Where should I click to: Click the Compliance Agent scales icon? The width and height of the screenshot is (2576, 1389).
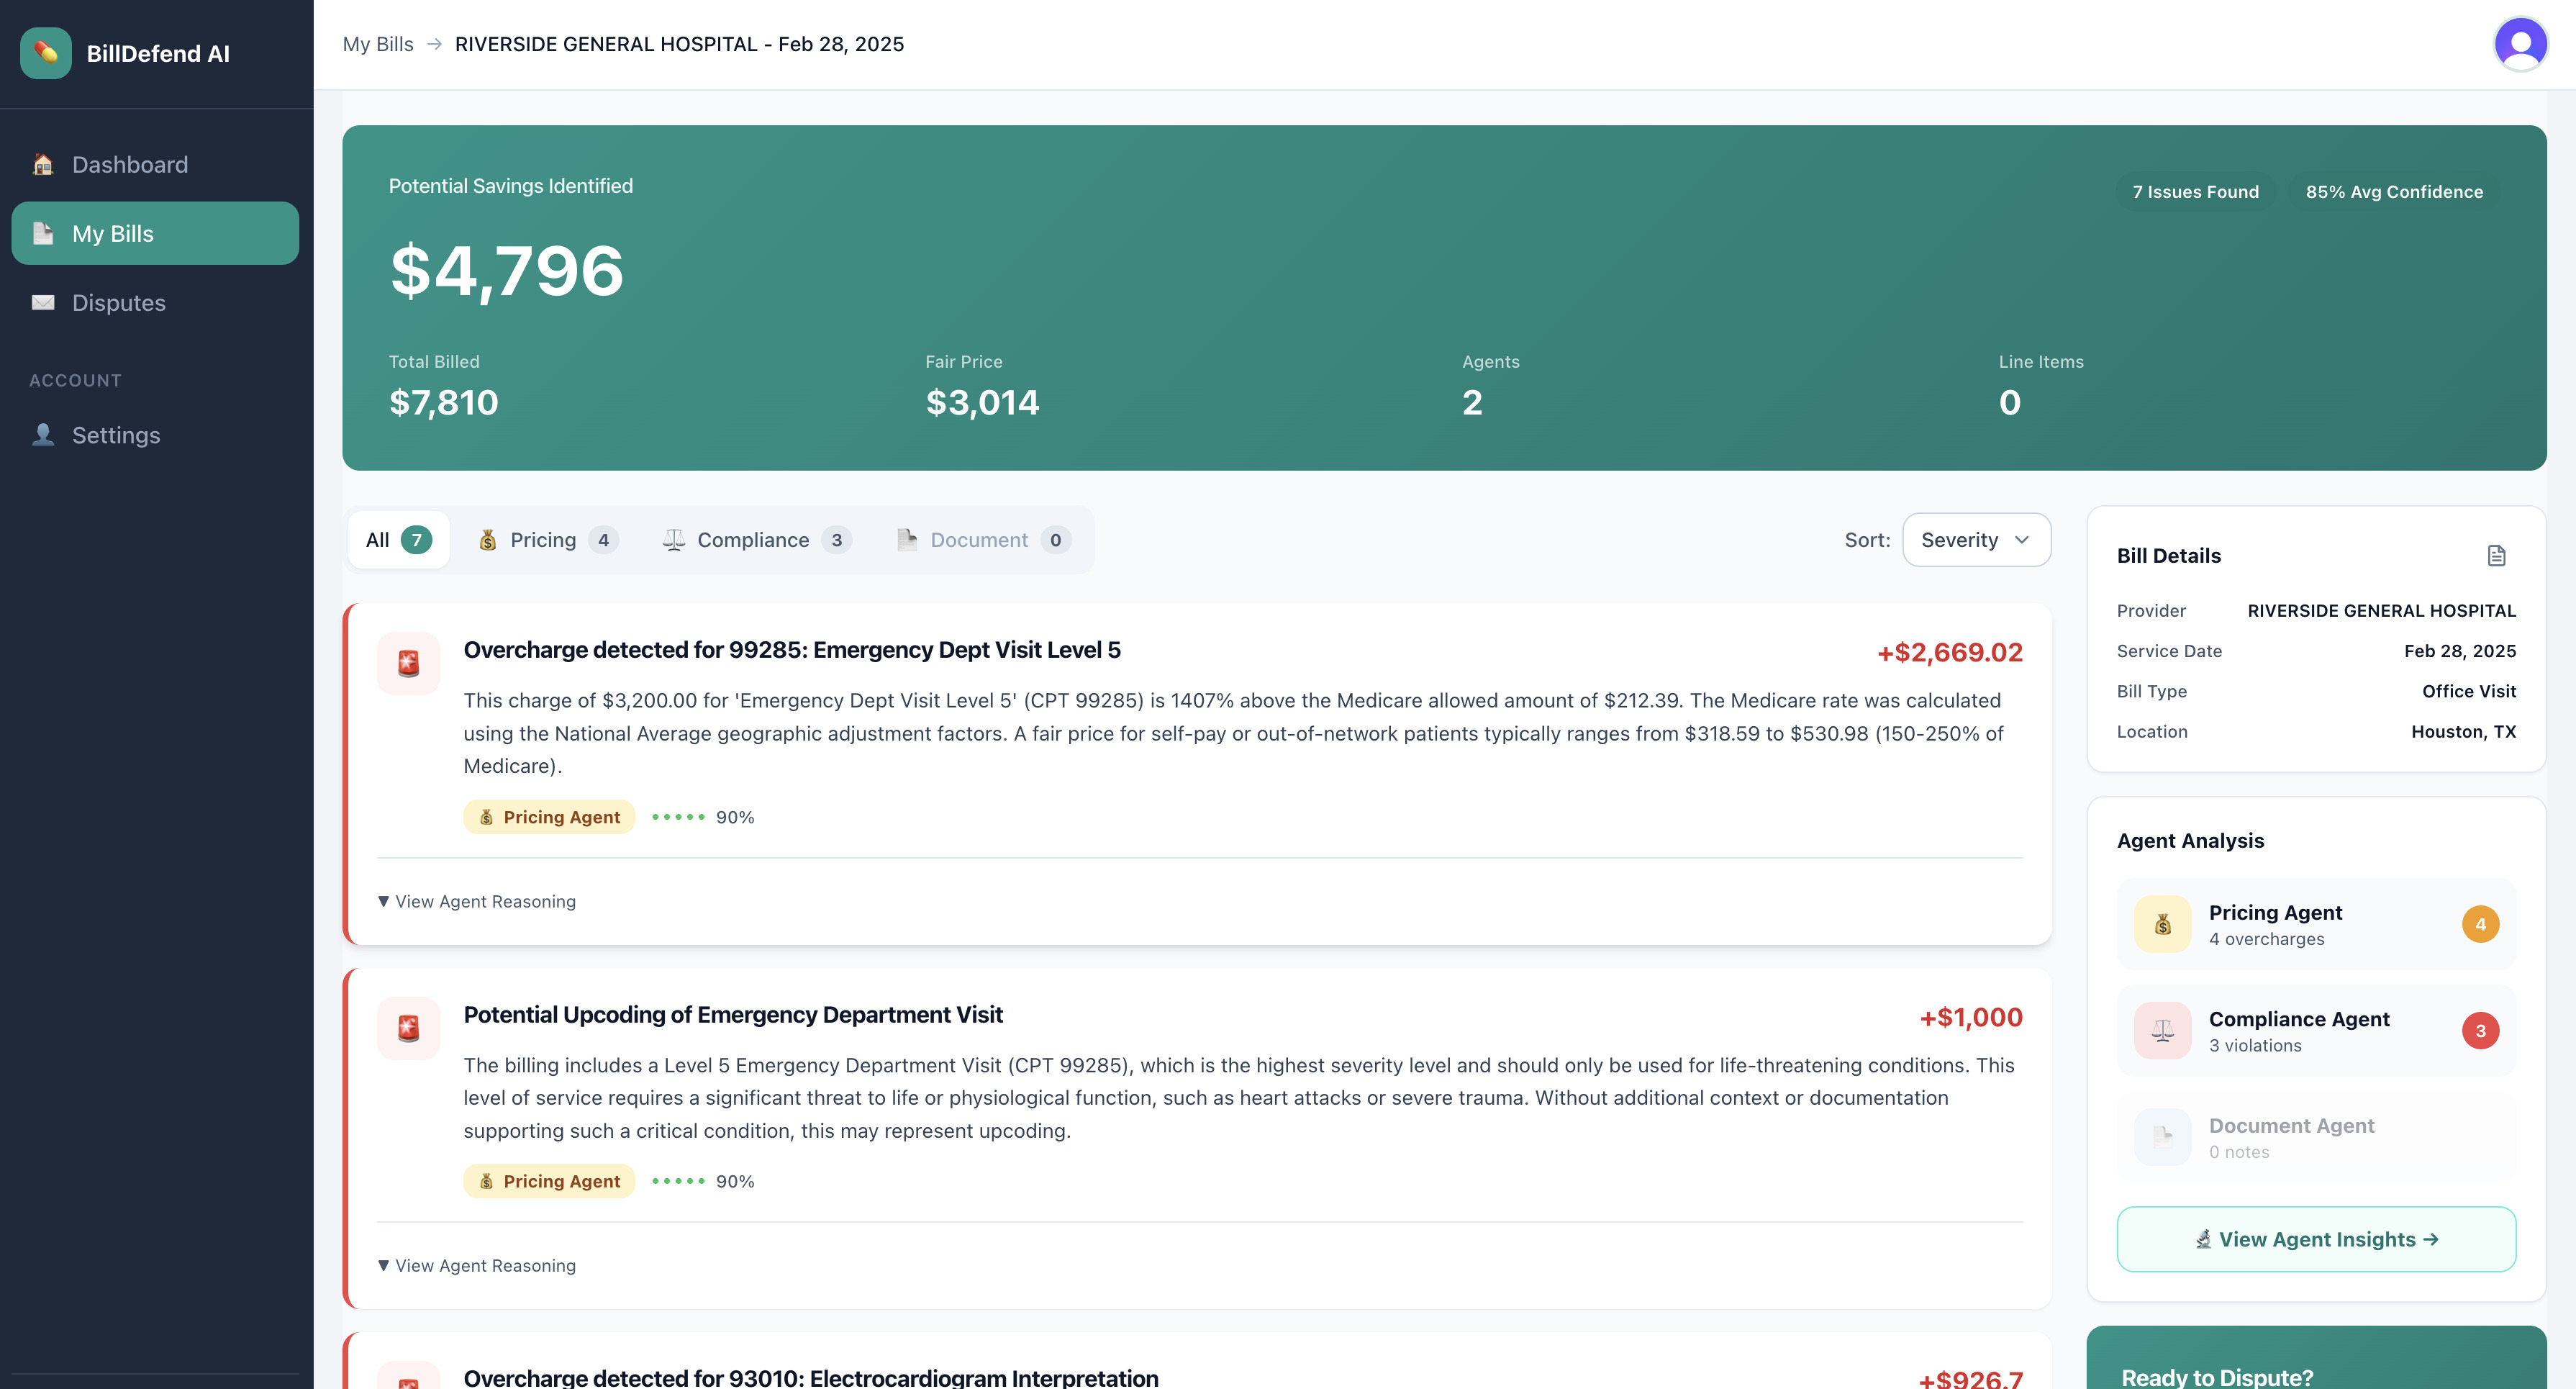tap(2162, 1030)
